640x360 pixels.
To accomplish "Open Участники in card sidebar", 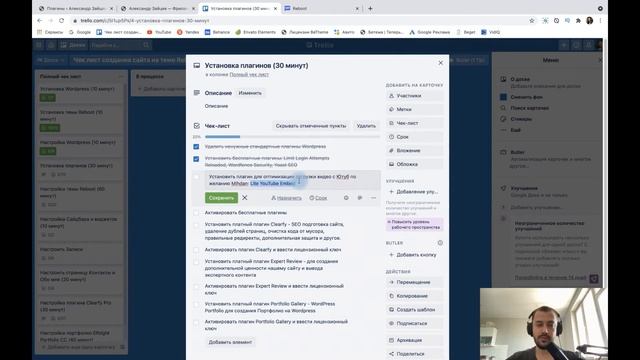I will tap(414, 96).
